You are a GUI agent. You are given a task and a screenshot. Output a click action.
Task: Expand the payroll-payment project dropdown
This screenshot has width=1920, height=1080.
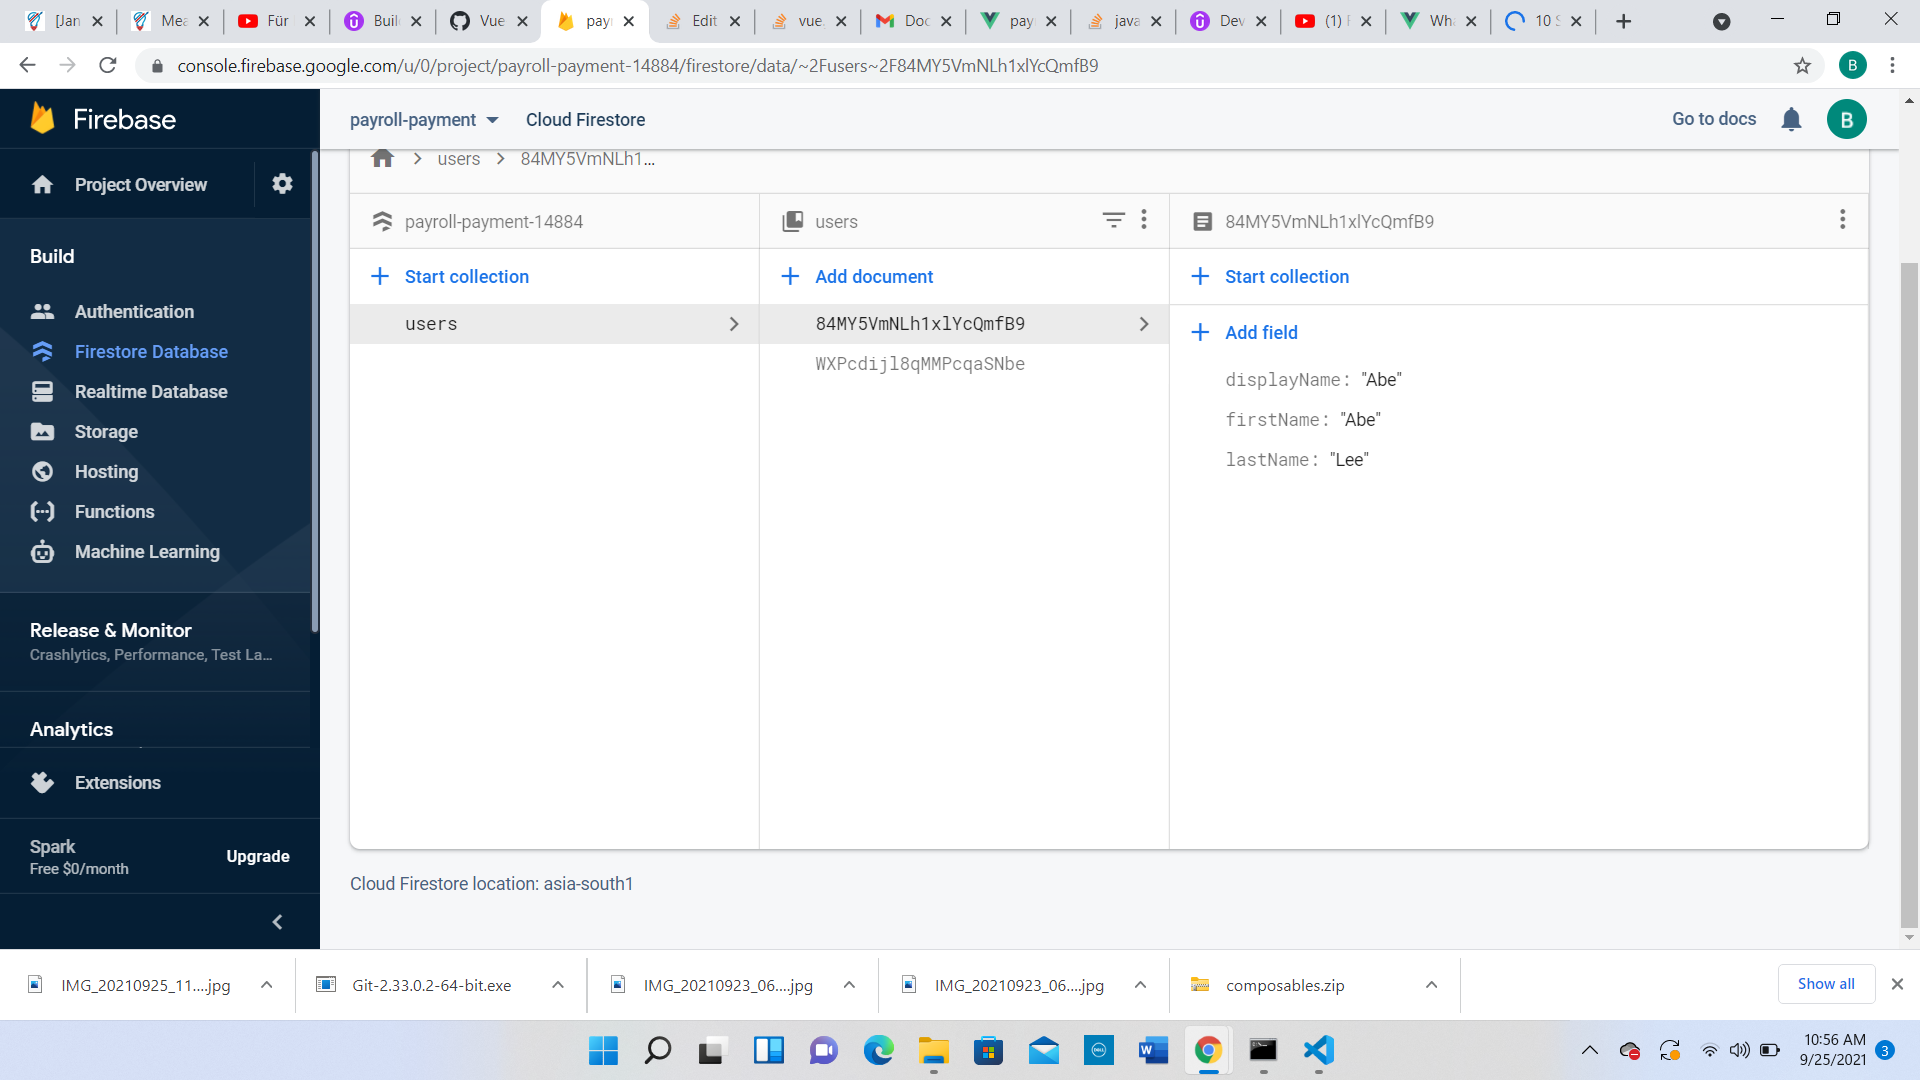[424, 120]
